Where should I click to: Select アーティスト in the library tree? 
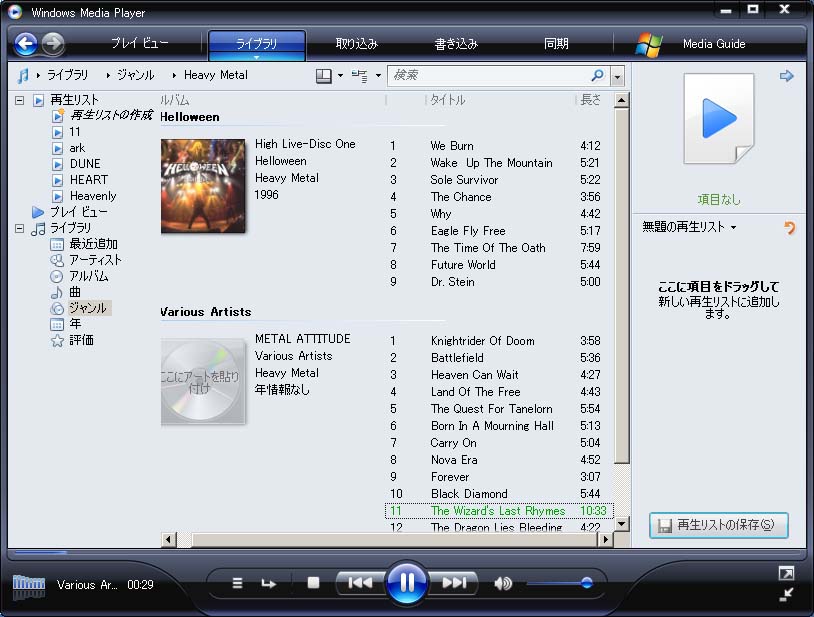pos(95,260)
